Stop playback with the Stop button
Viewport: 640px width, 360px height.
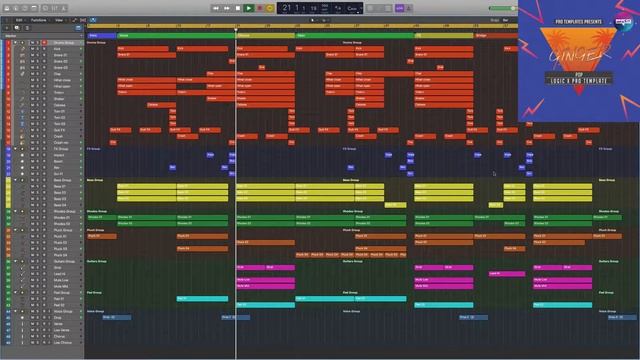tap(238, 8)
